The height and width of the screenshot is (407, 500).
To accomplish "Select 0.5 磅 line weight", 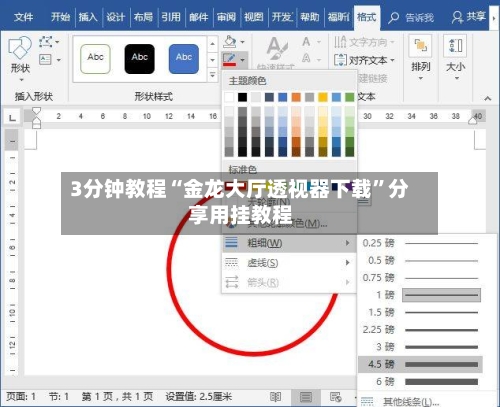I will [x=420, y=260].
